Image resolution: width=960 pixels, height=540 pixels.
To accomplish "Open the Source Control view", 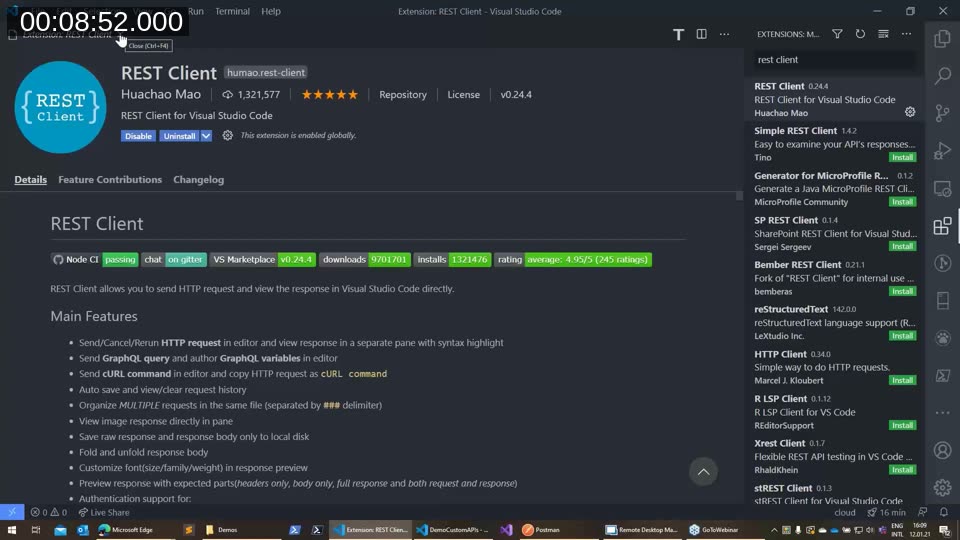I will click(942, 113).
